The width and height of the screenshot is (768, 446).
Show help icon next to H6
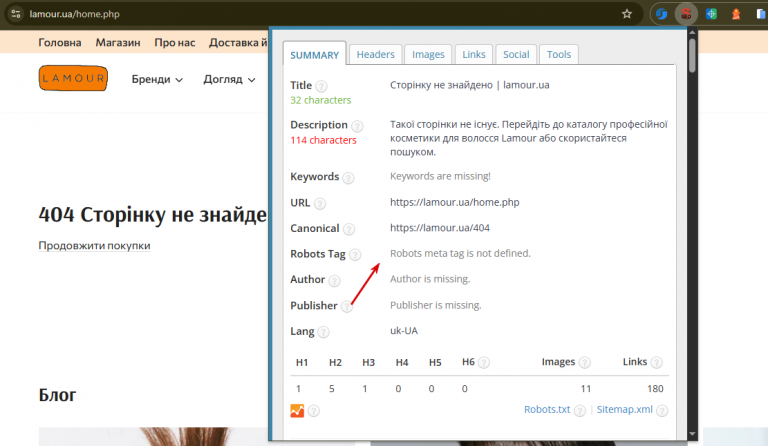(483, 362)
